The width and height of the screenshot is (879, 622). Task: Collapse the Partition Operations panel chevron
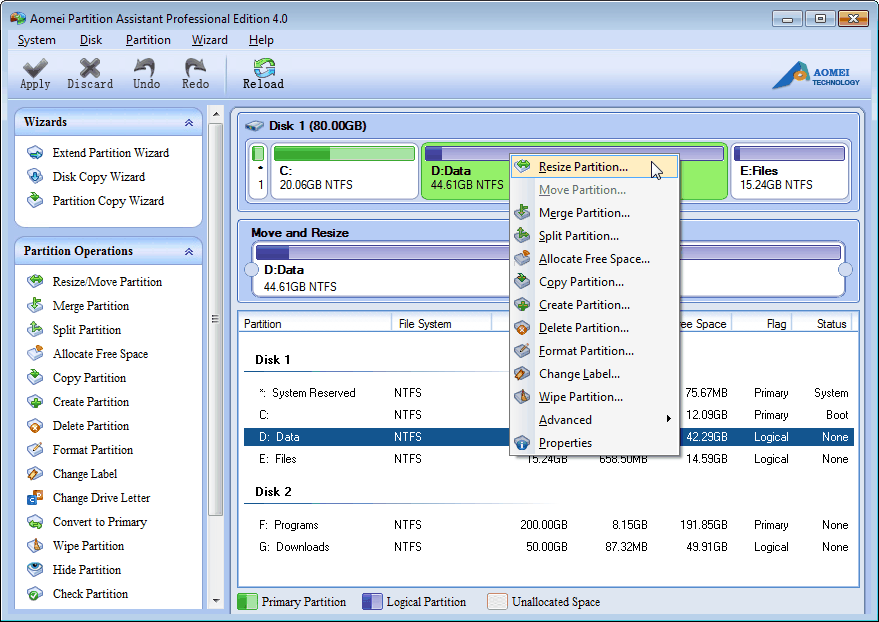(x=188, y=251)
